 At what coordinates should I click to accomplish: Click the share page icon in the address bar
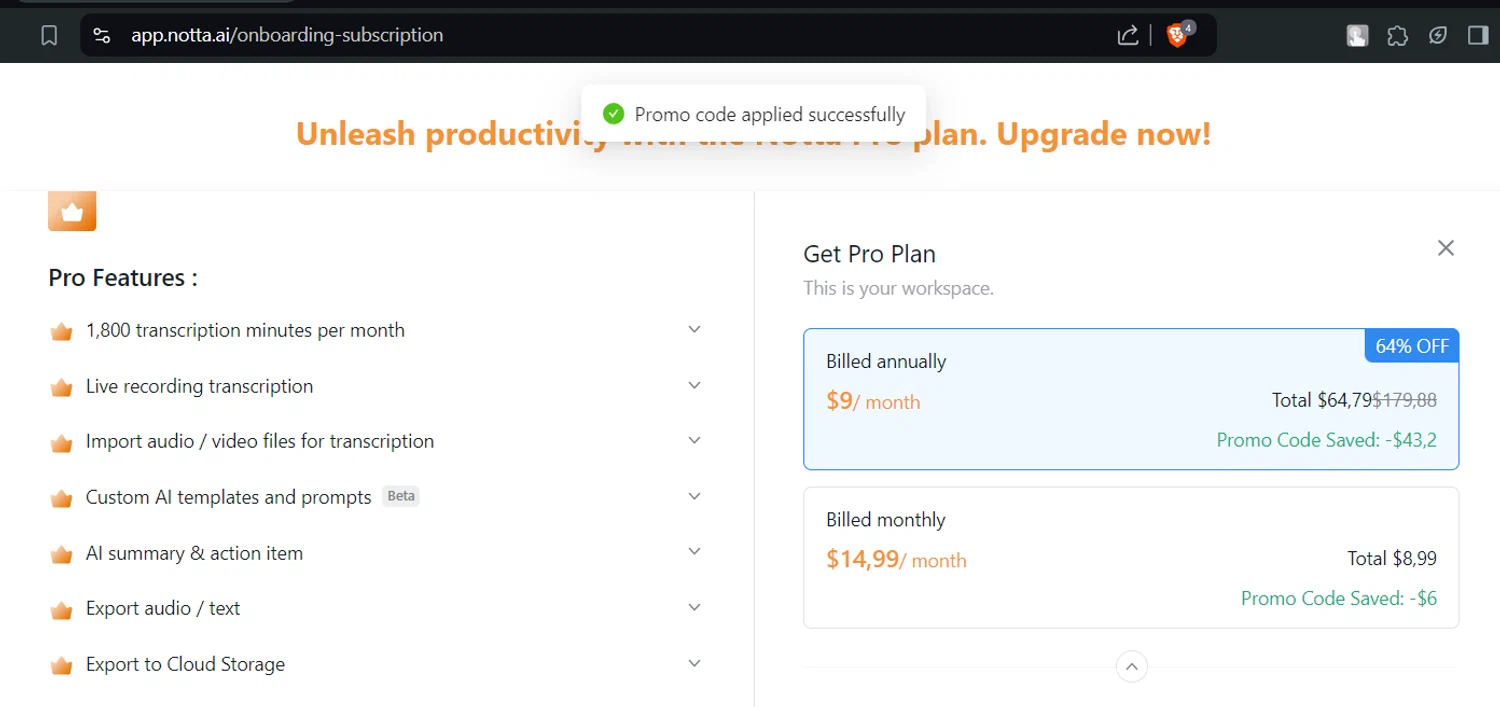pyautogui.click(x=1127, y=36)
